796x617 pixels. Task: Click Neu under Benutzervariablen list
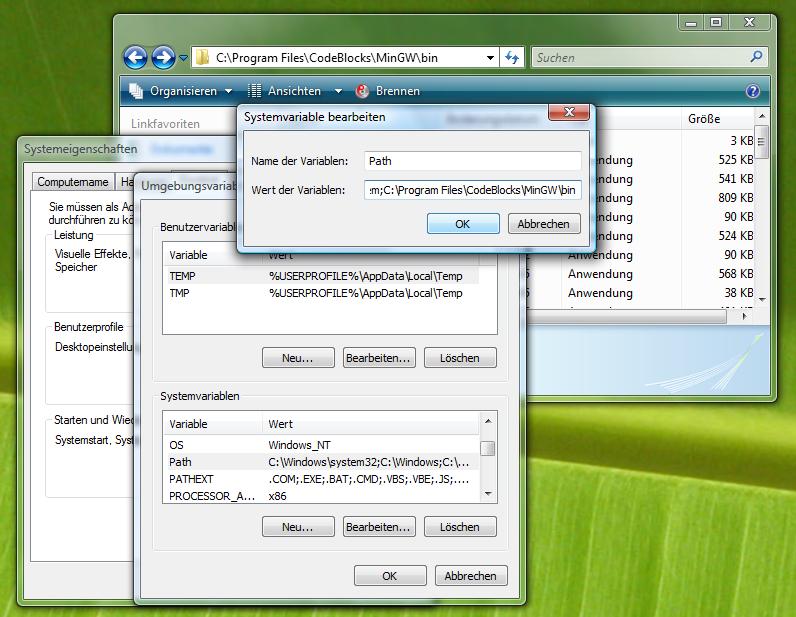[297, 357]
